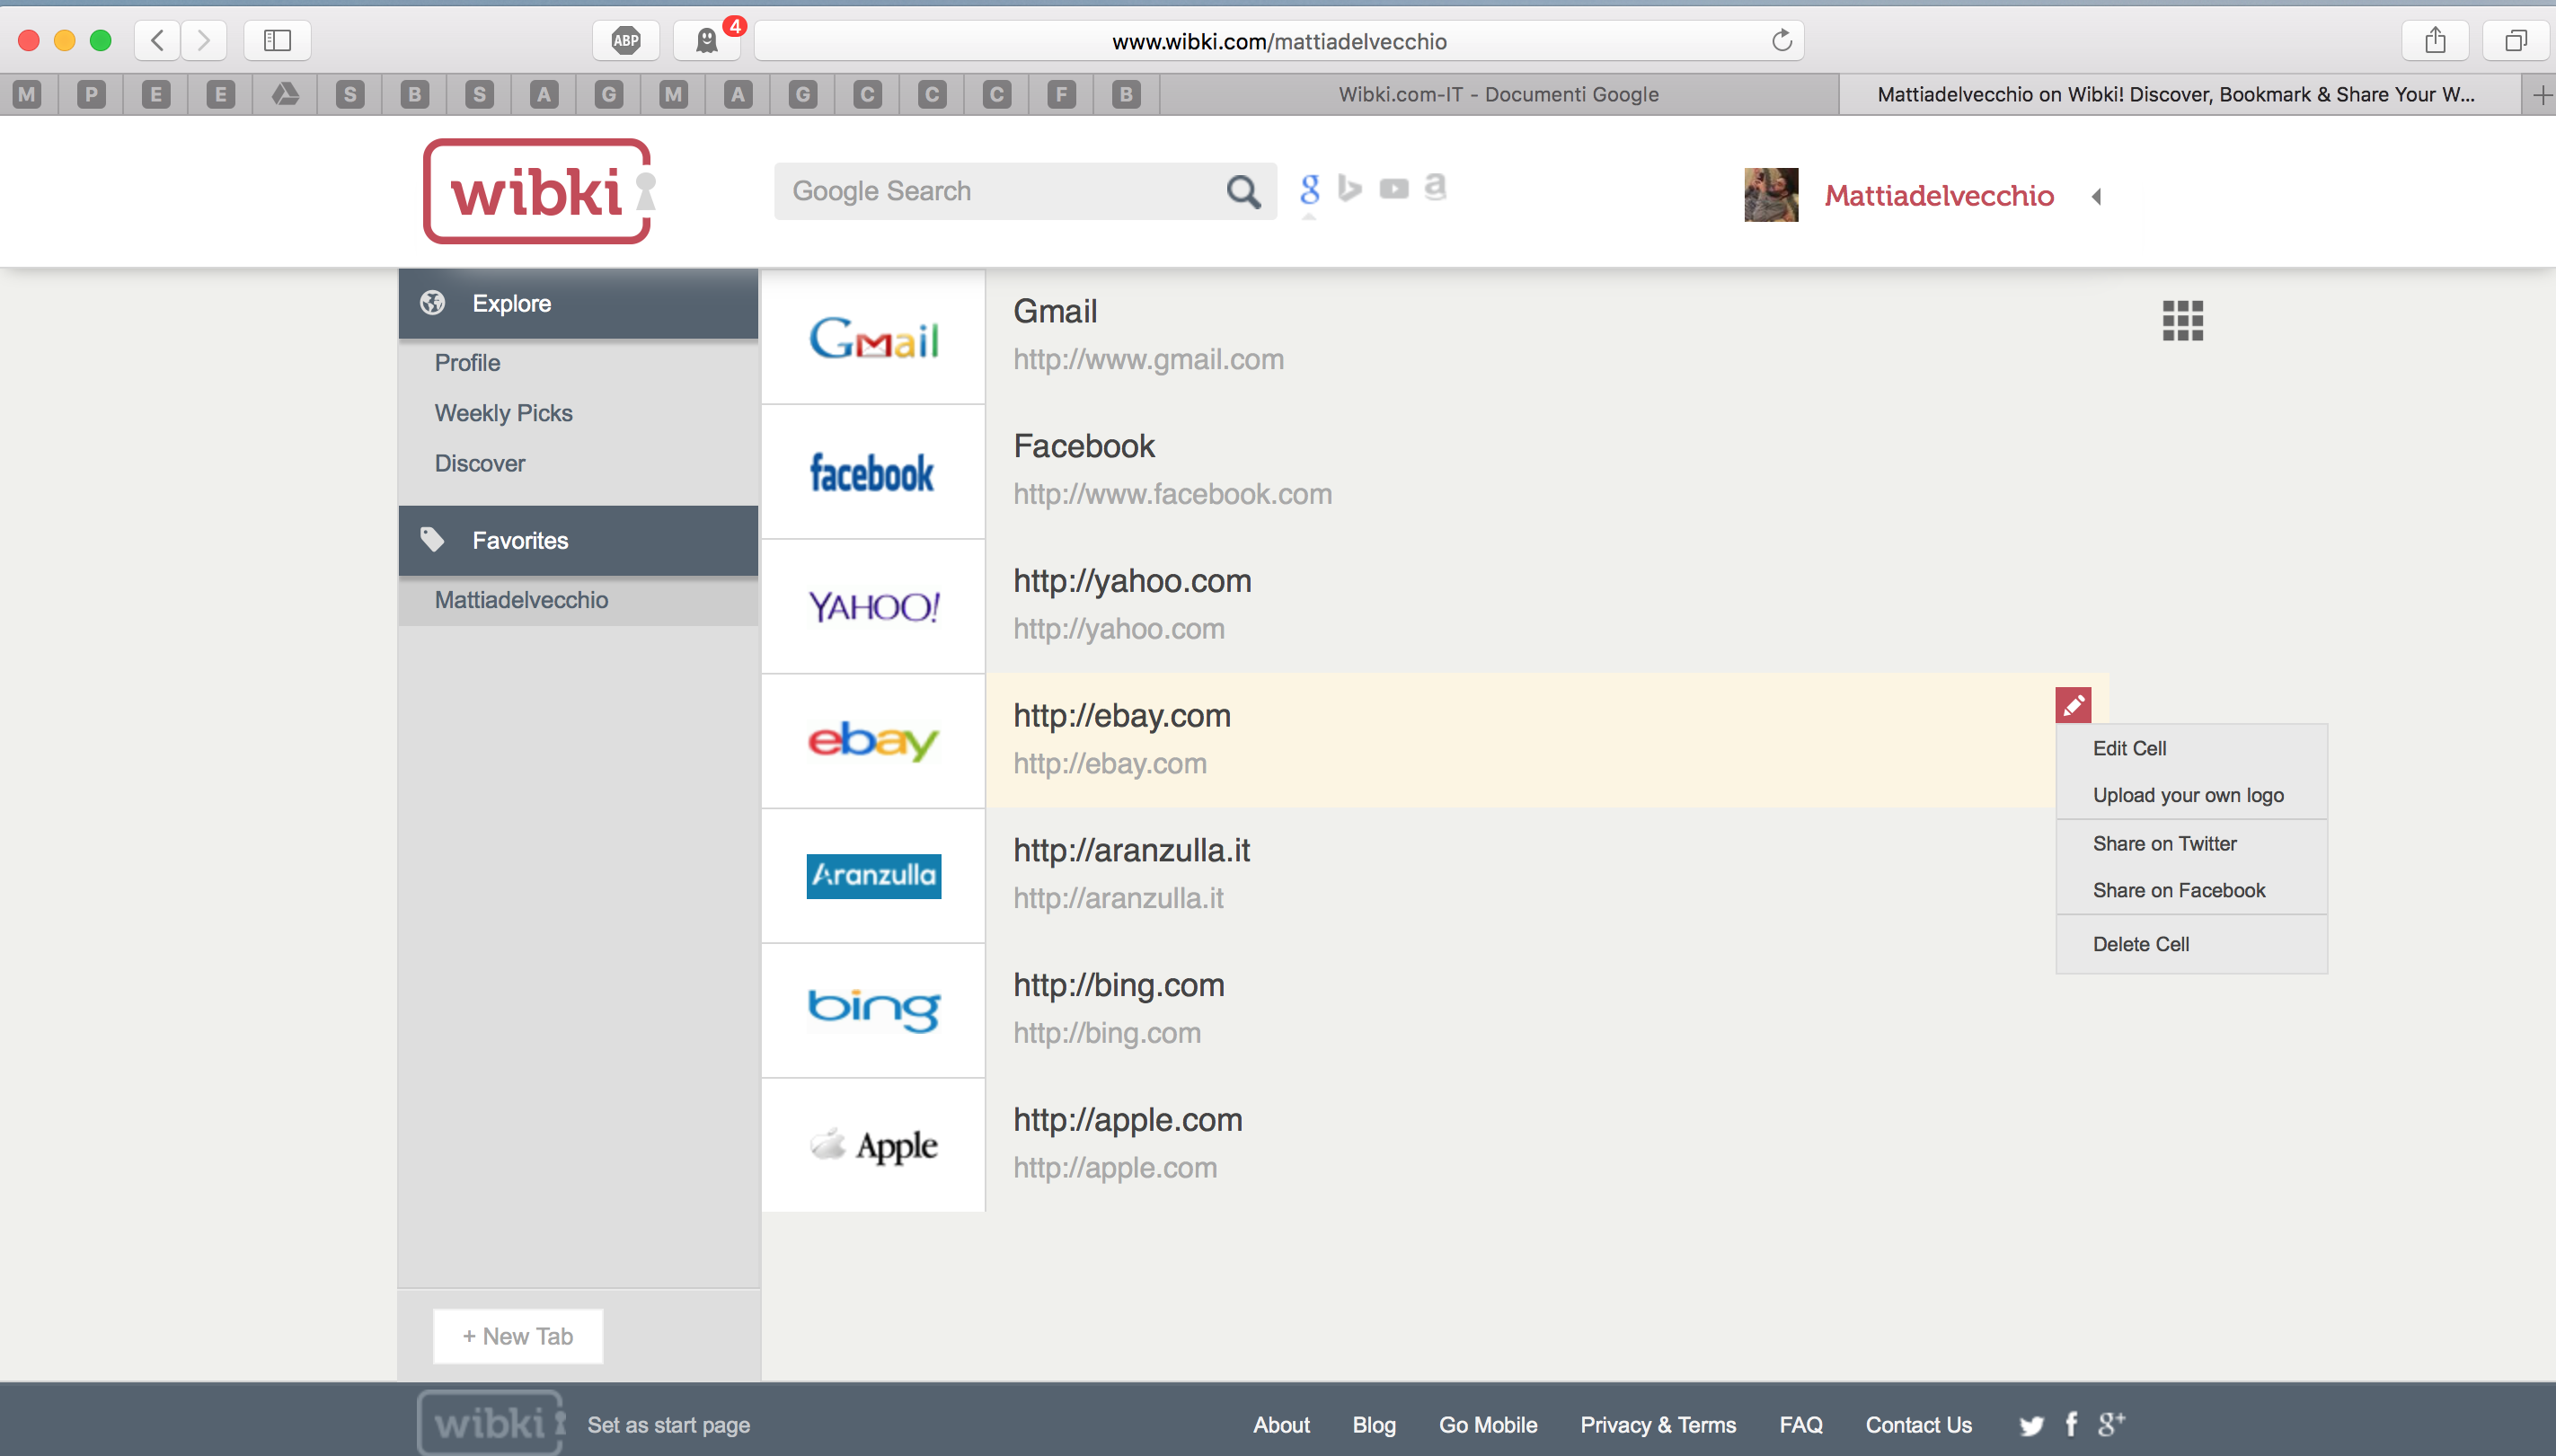Open Facebook logo tile
This screenshot has height=1456, width=2556.
[873, 472]
